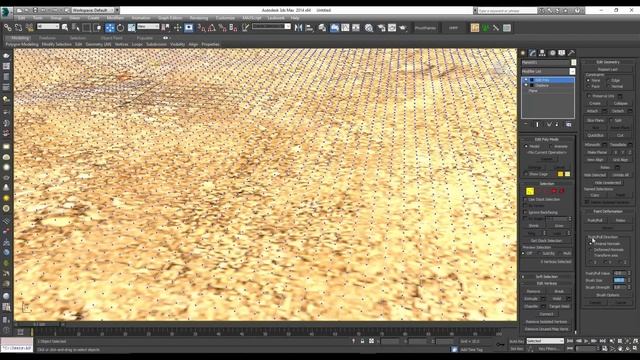Open the selection filter dropdown
The height and width of the screenshot is (360, 640).
point(48,27)
